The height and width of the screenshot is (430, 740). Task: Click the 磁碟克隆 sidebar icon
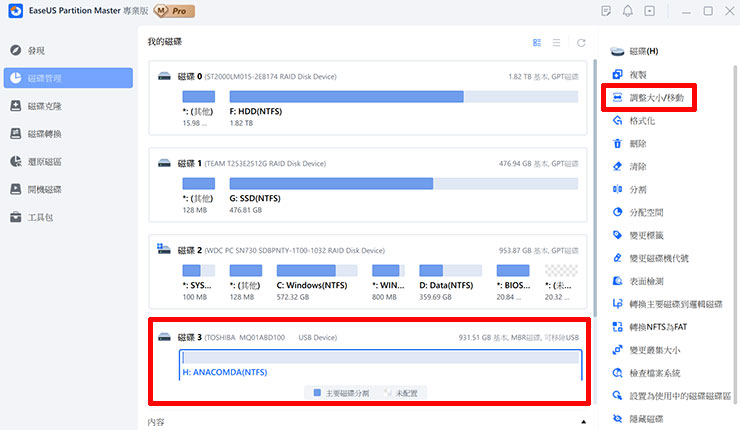(16, 106)
